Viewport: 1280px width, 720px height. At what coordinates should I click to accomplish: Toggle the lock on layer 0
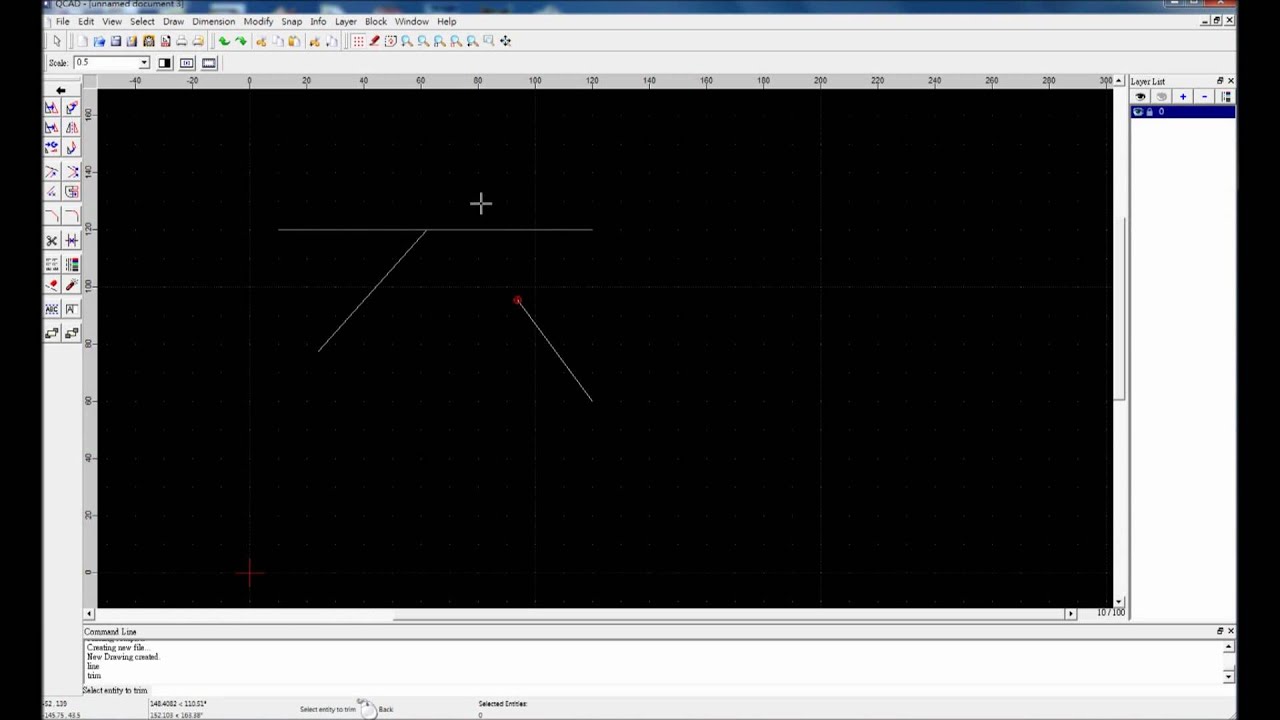[1150, 112]
